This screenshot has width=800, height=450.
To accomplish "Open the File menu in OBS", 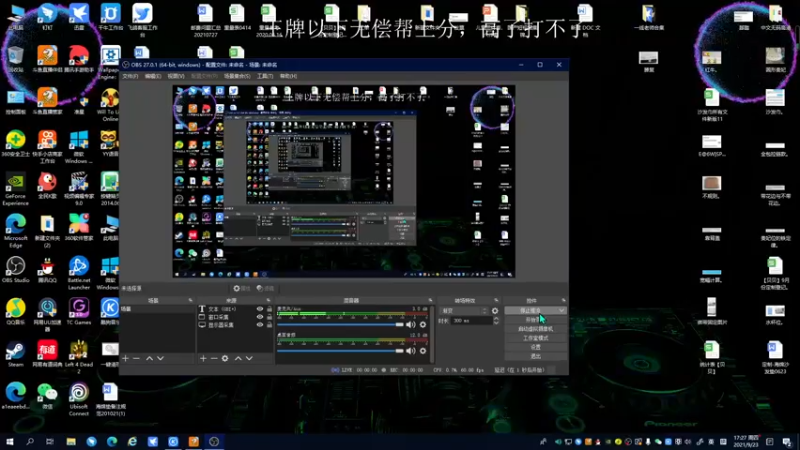I will click(130, 76).
